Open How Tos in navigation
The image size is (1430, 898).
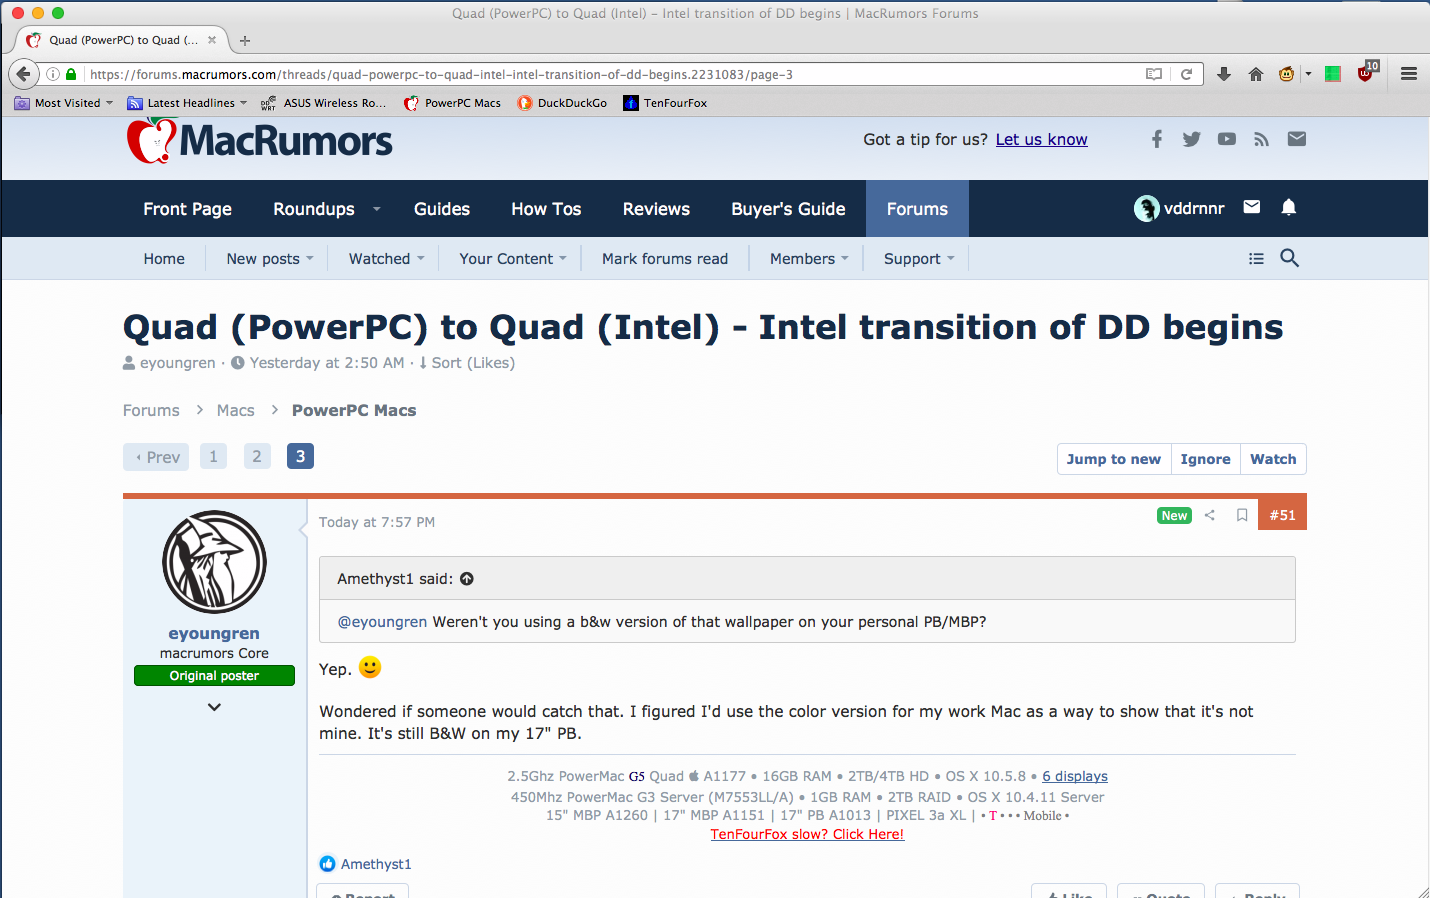(546, 209)
